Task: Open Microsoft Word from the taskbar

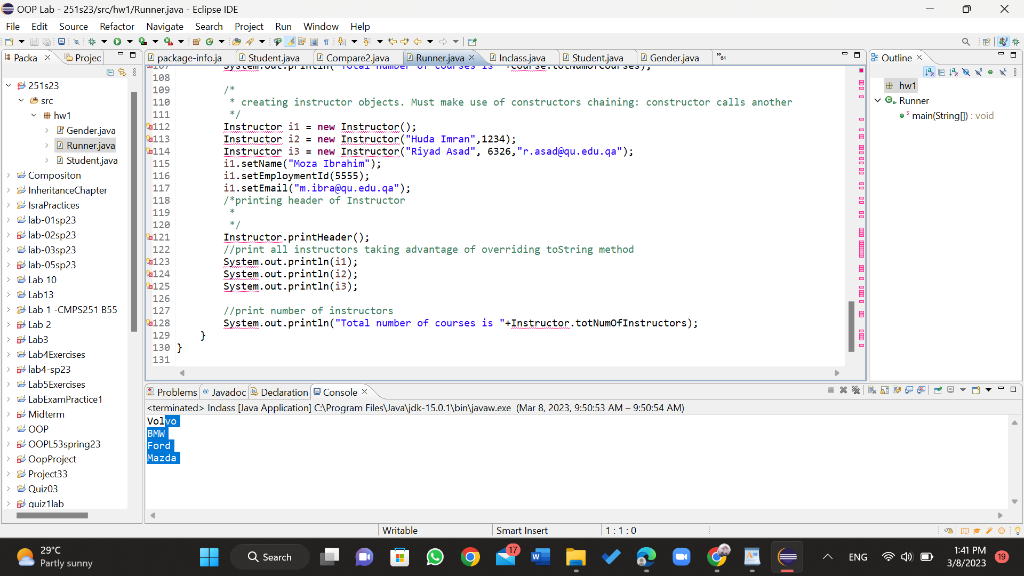Action: [540, 557]
